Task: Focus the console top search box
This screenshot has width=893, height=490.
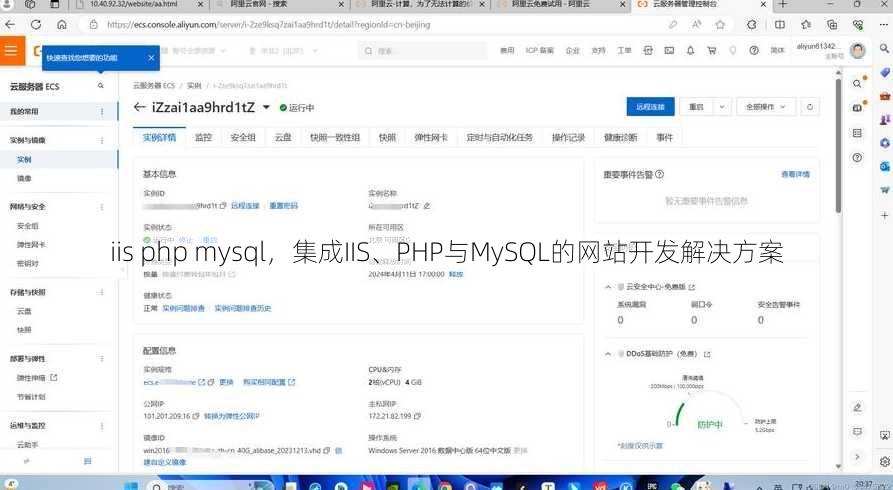Action: pos(423,51)
